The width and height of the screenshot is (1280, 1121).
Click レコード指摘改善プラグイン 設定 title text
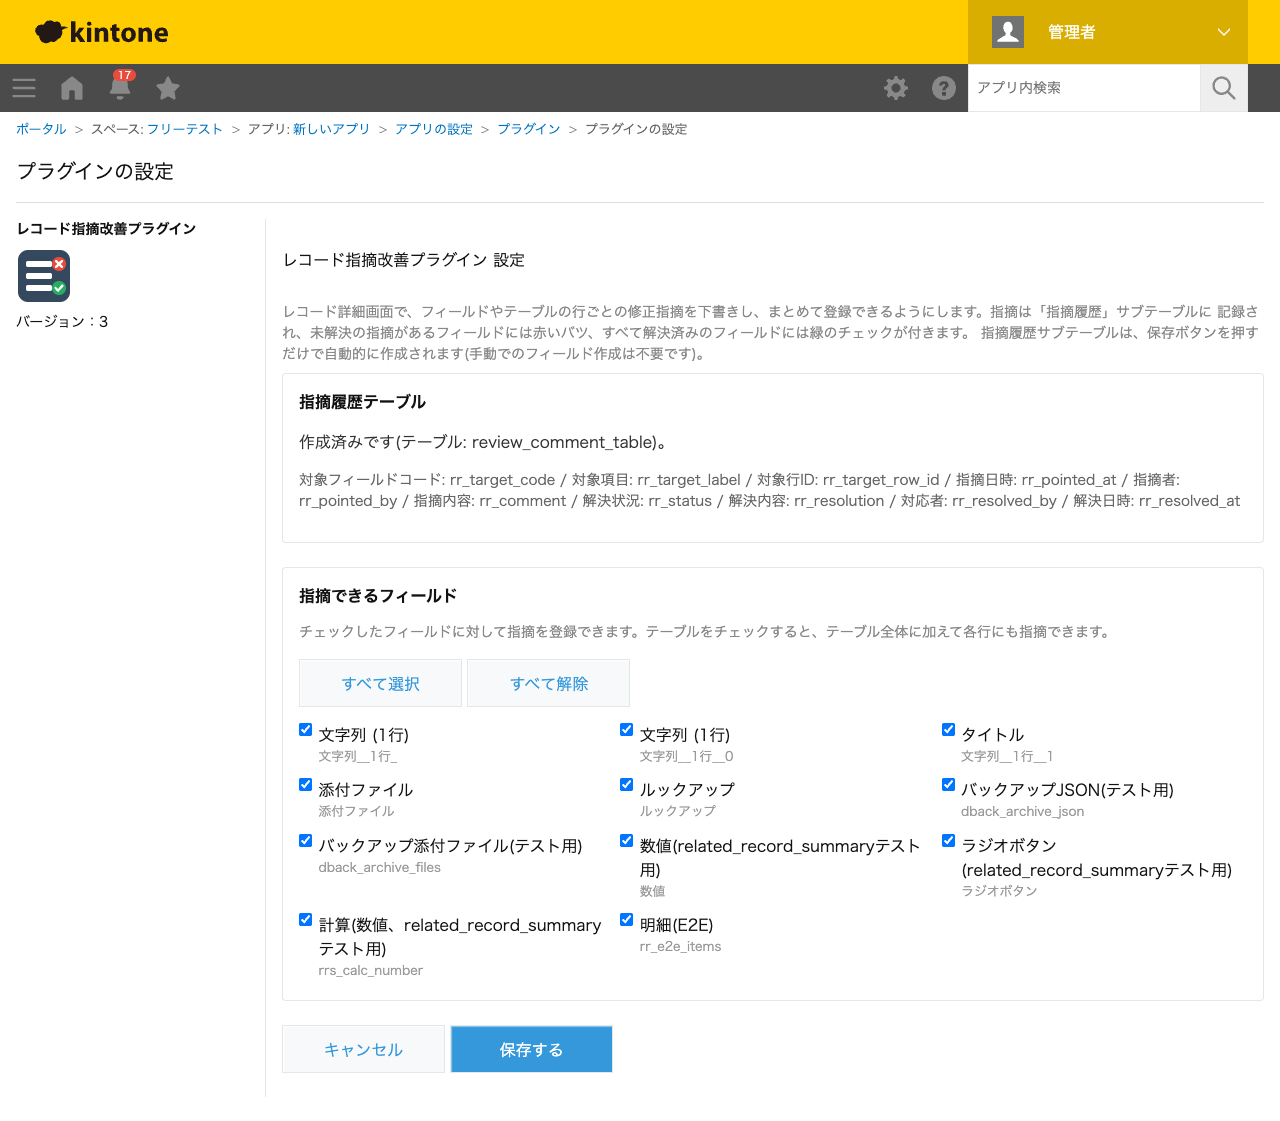tap(404, 260)
